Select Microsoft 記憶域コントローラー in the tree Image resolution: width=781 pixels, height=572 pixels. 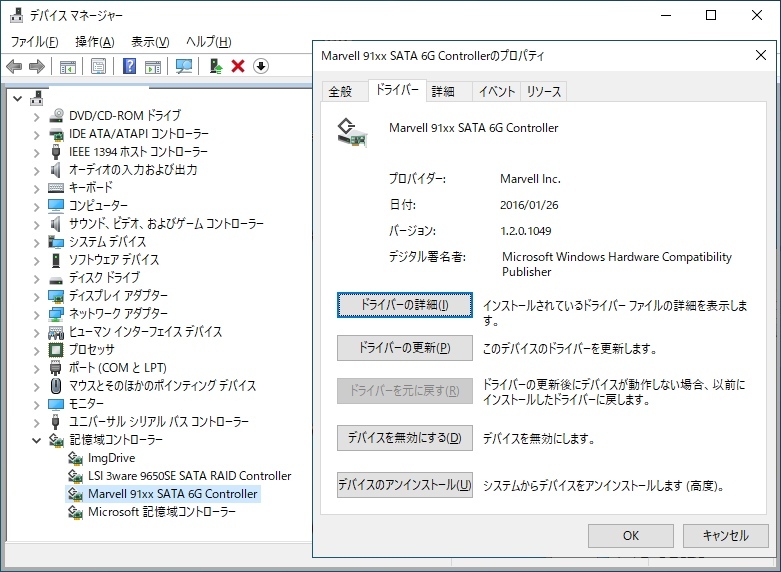[x=162, y=512]
